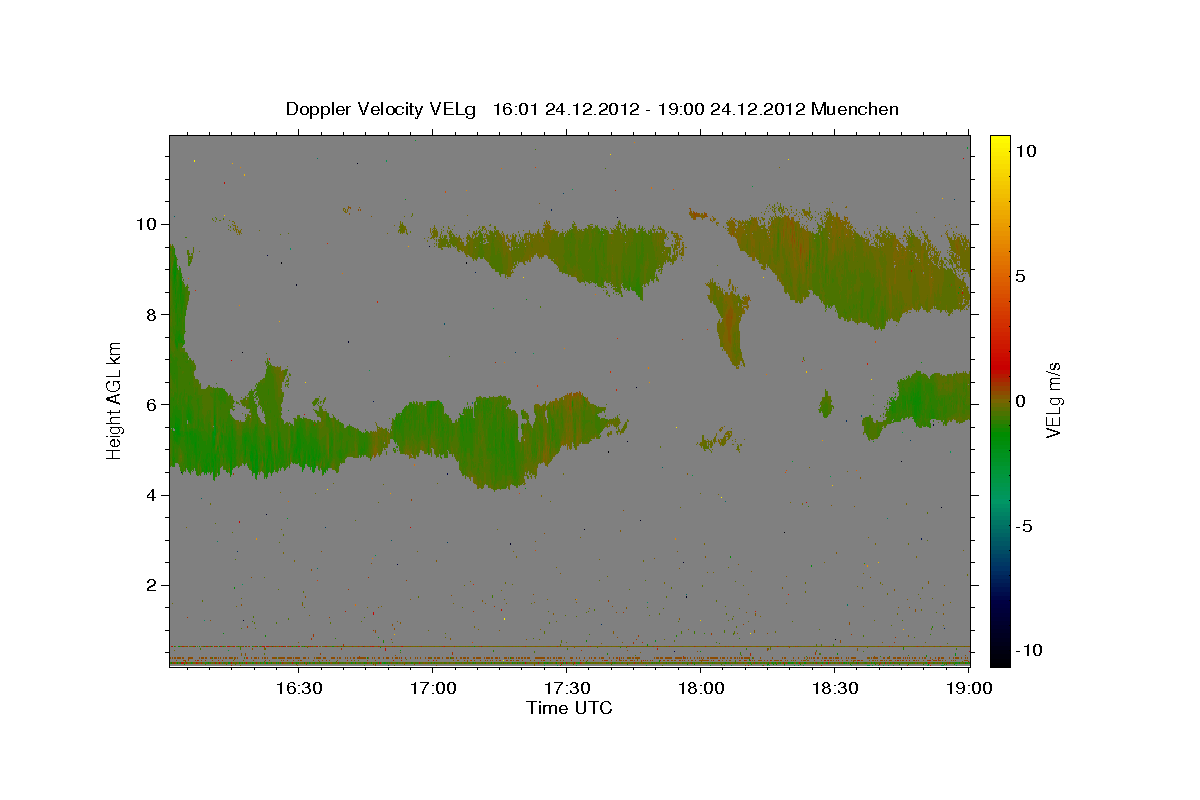
Task: Click the colorbar value 5 label
Action: (1020, 276)
